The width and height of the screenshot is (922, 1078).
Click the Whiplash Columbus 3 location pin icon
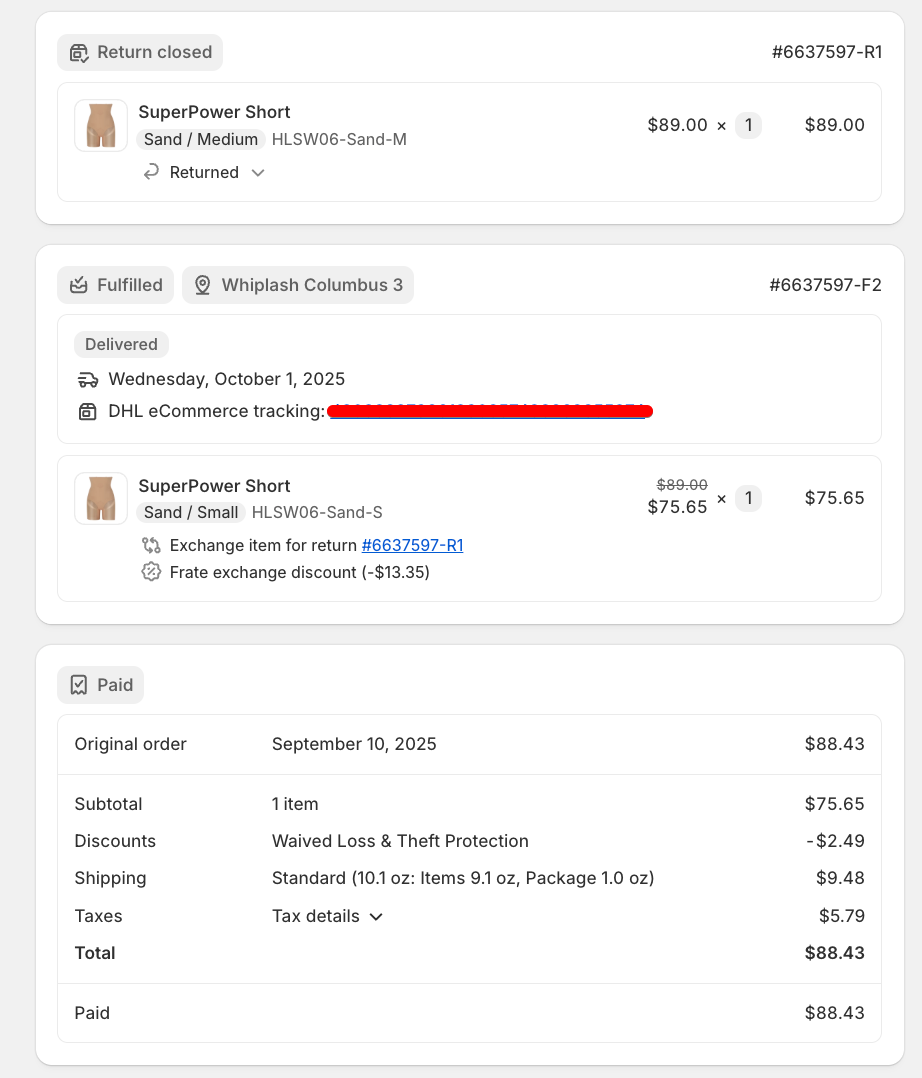pos(202,285)
